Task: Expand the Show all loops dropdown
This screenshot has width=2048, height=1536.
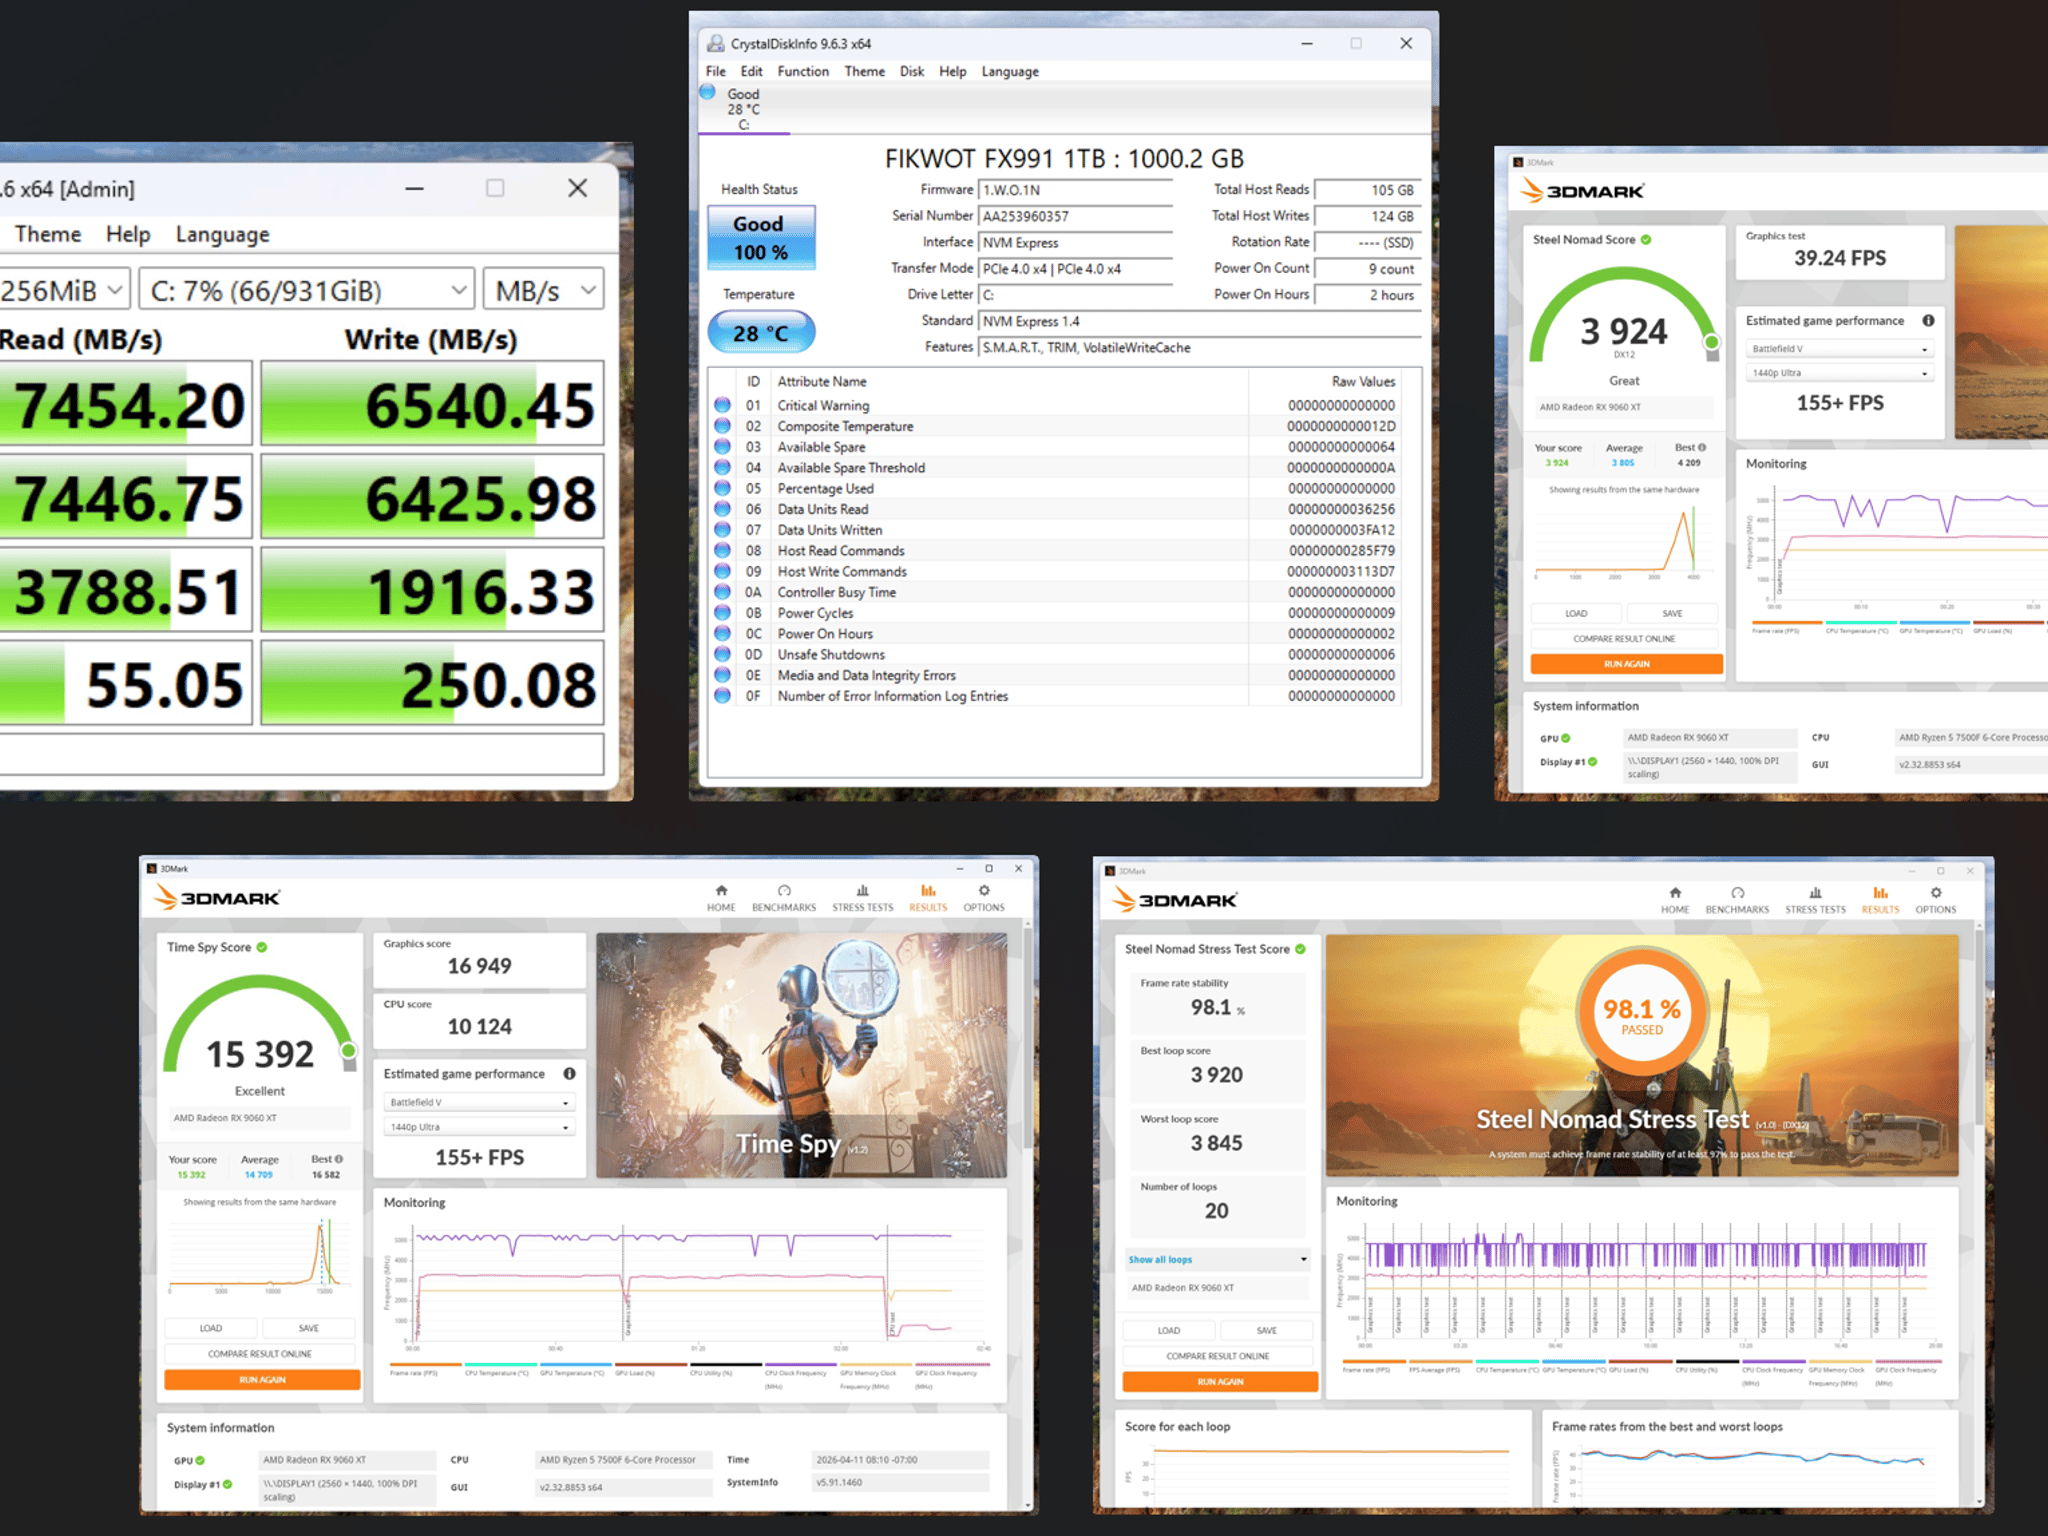Action: pyautogui.click(x=1217, y=1260)
